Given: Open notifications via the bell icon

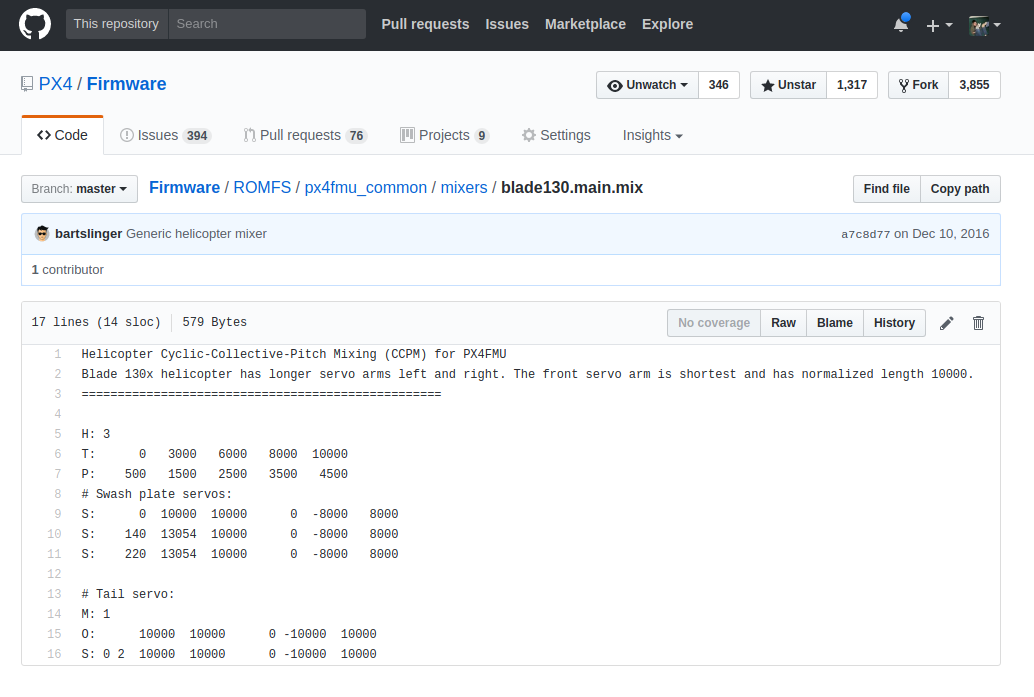Looking at the screenshot, I should pyautogui.click(x=898, y=24).
